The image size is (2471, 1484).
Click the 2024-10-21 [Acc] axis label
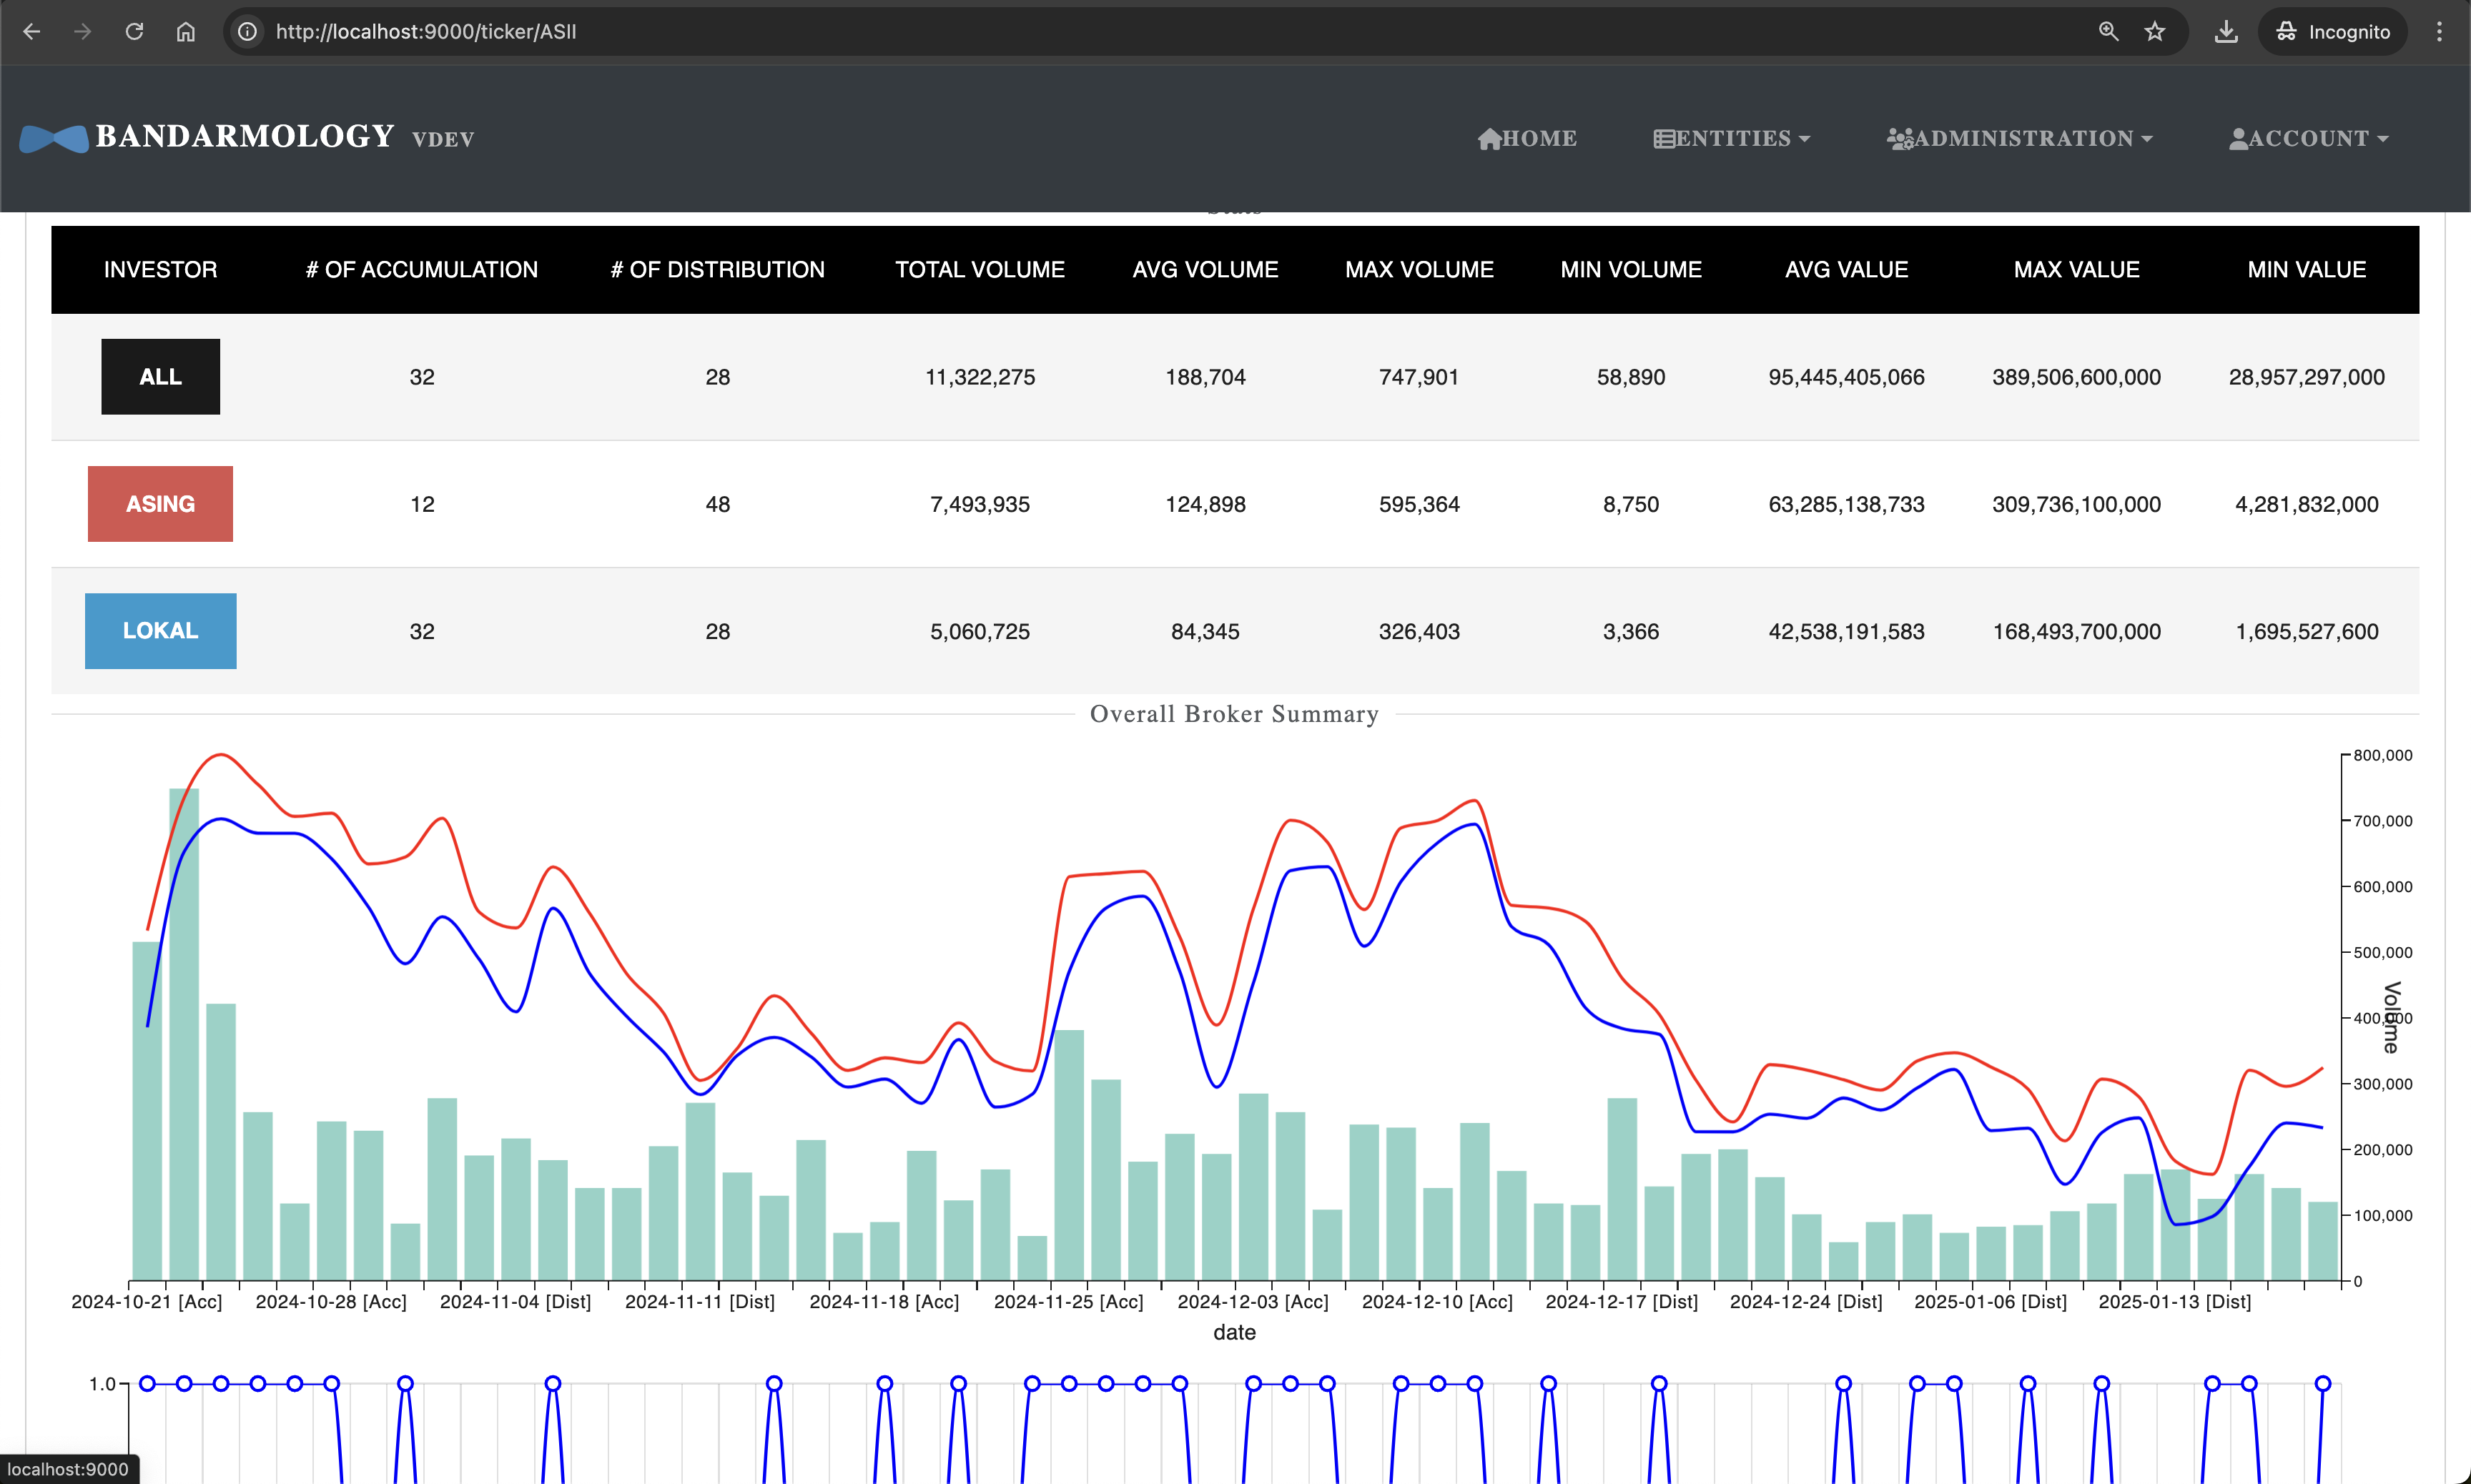coord(147,1301)
